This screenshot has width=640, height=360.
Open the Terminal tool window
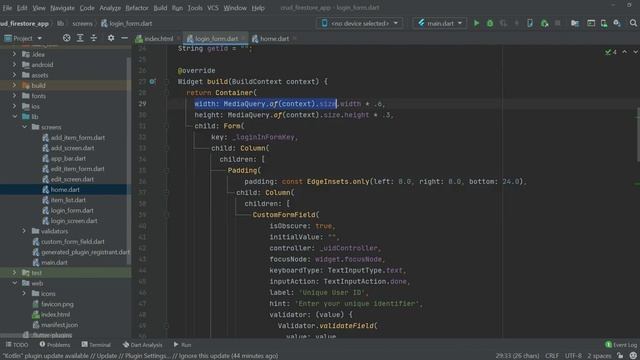point(96,345)
